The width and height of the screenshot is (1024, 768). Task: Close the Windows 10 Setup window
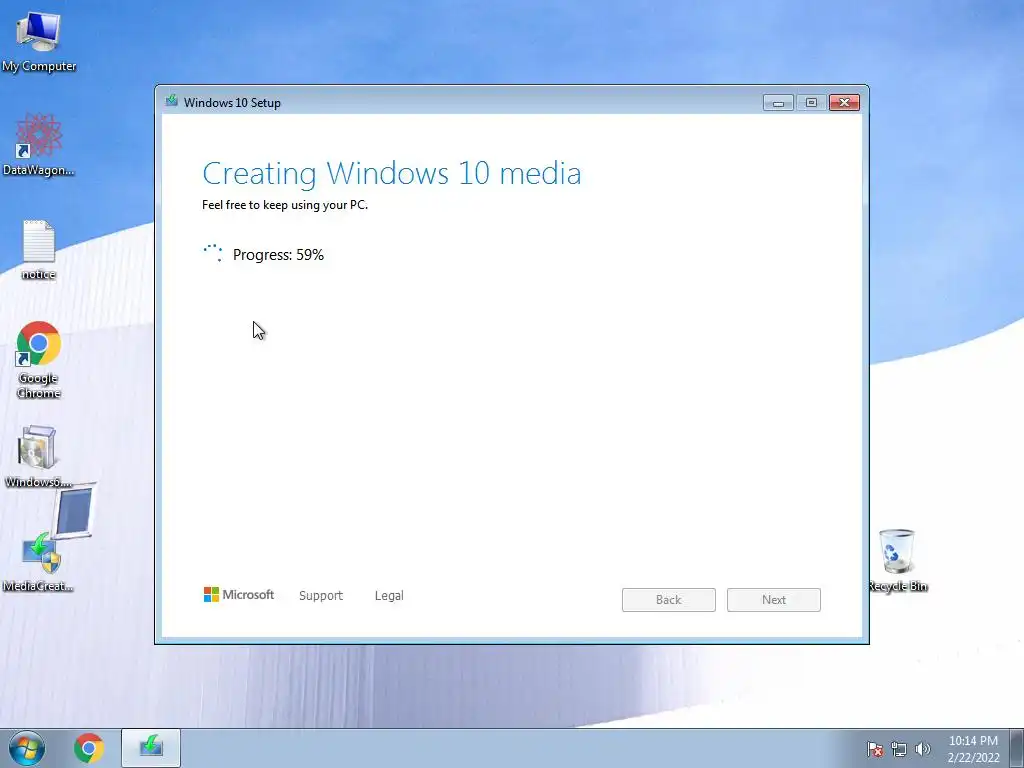(844, 103)
